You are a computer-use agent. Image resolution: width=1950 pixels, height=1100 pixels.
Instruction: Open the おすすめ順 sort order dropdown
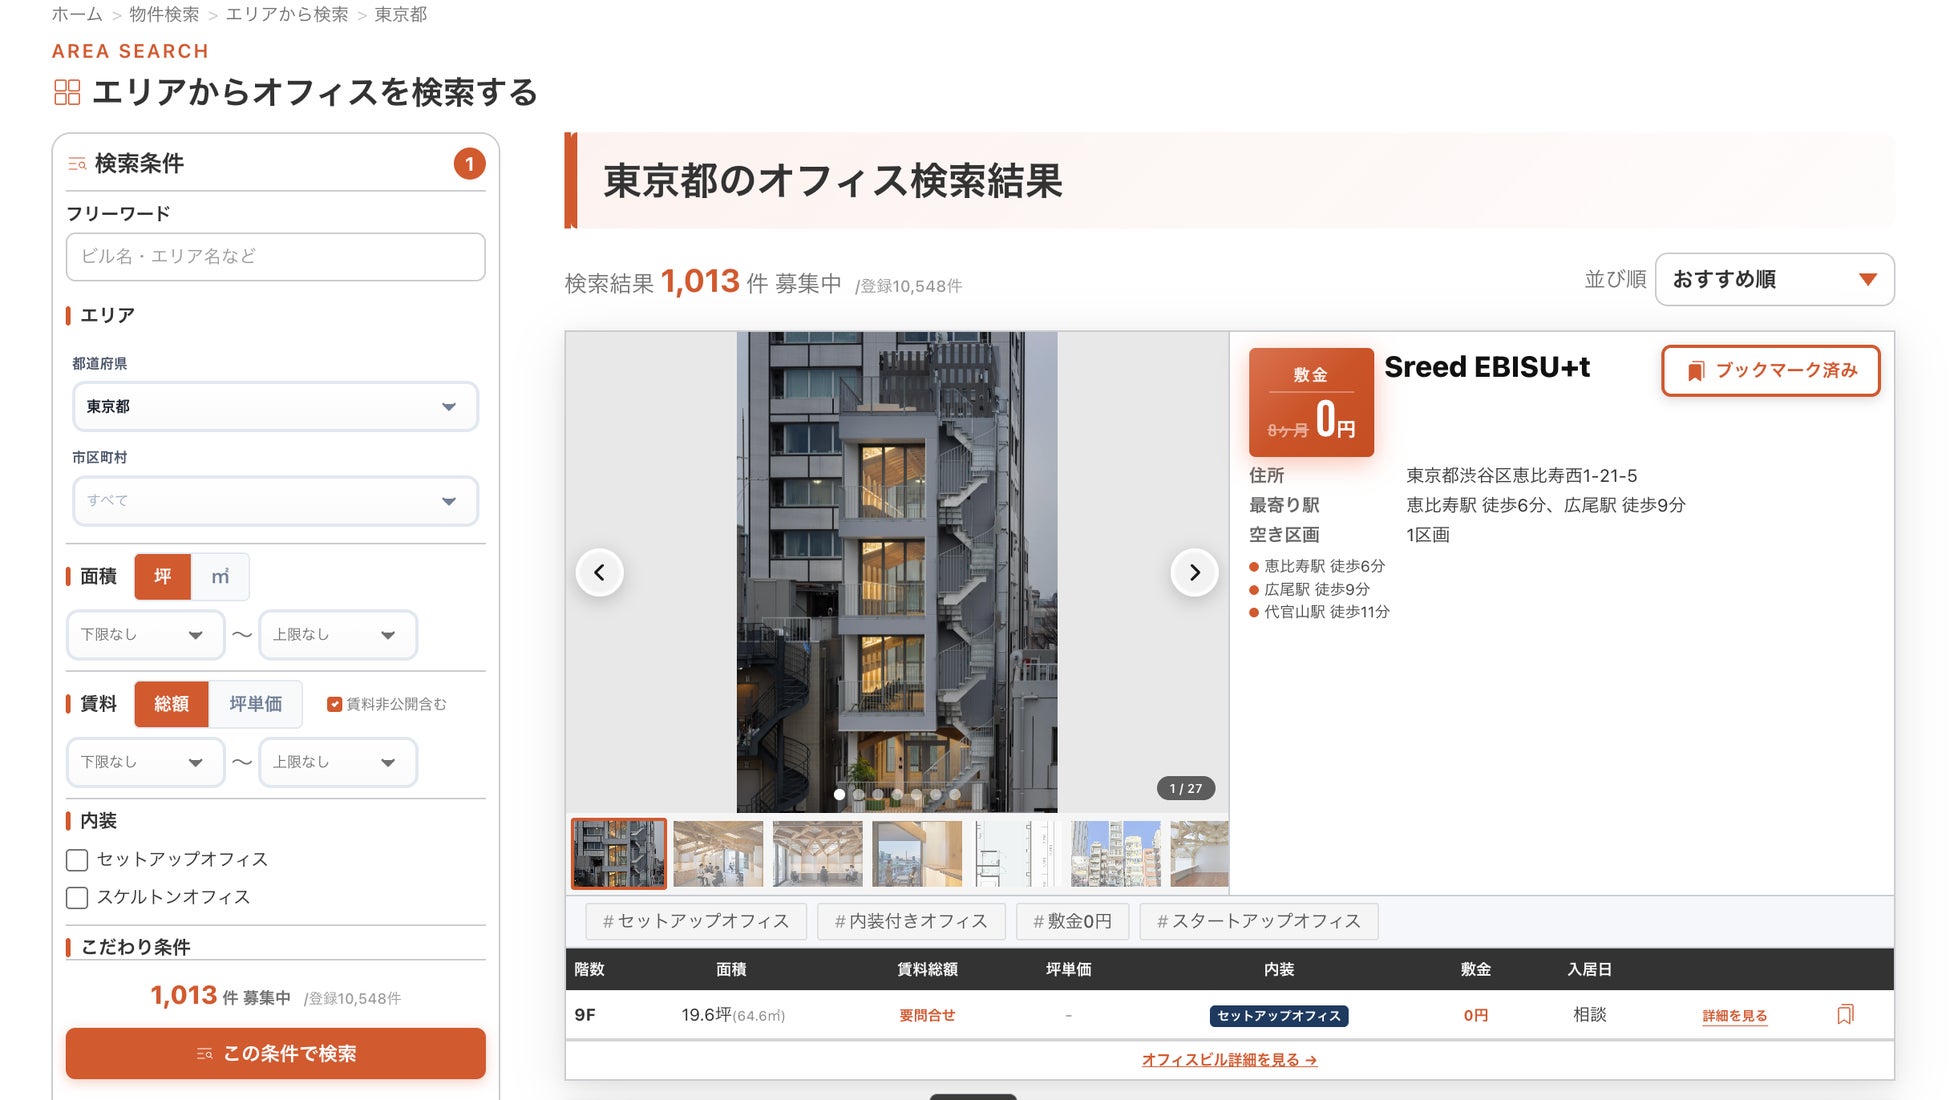[x=1774, y=280]
